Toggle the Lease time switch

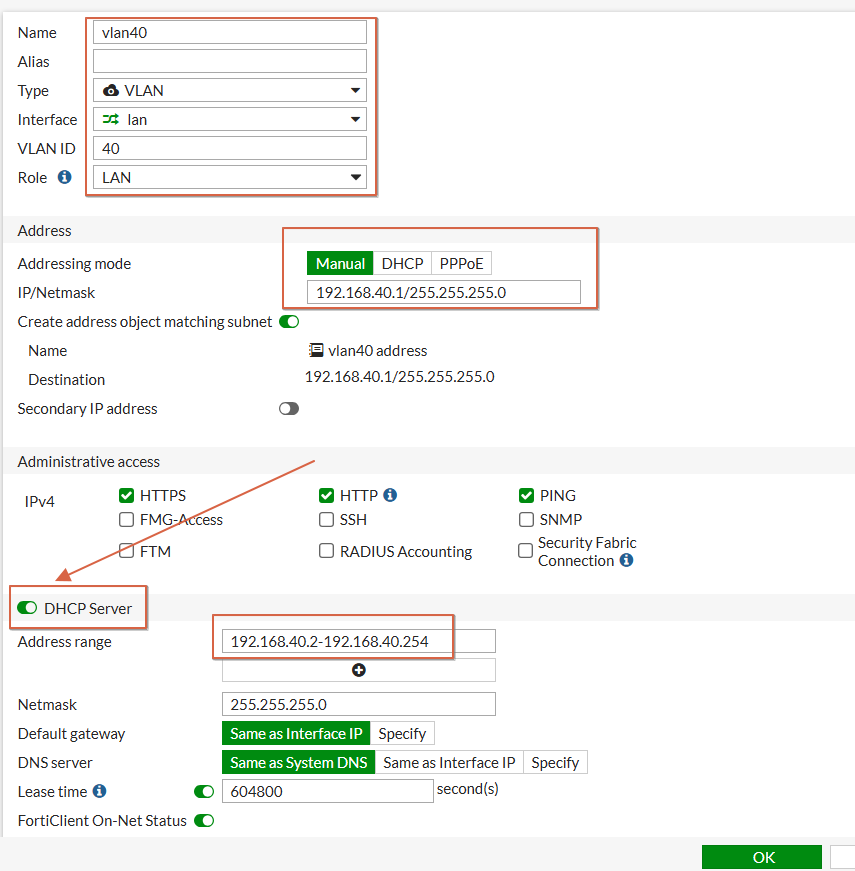[x=204, y=792]
